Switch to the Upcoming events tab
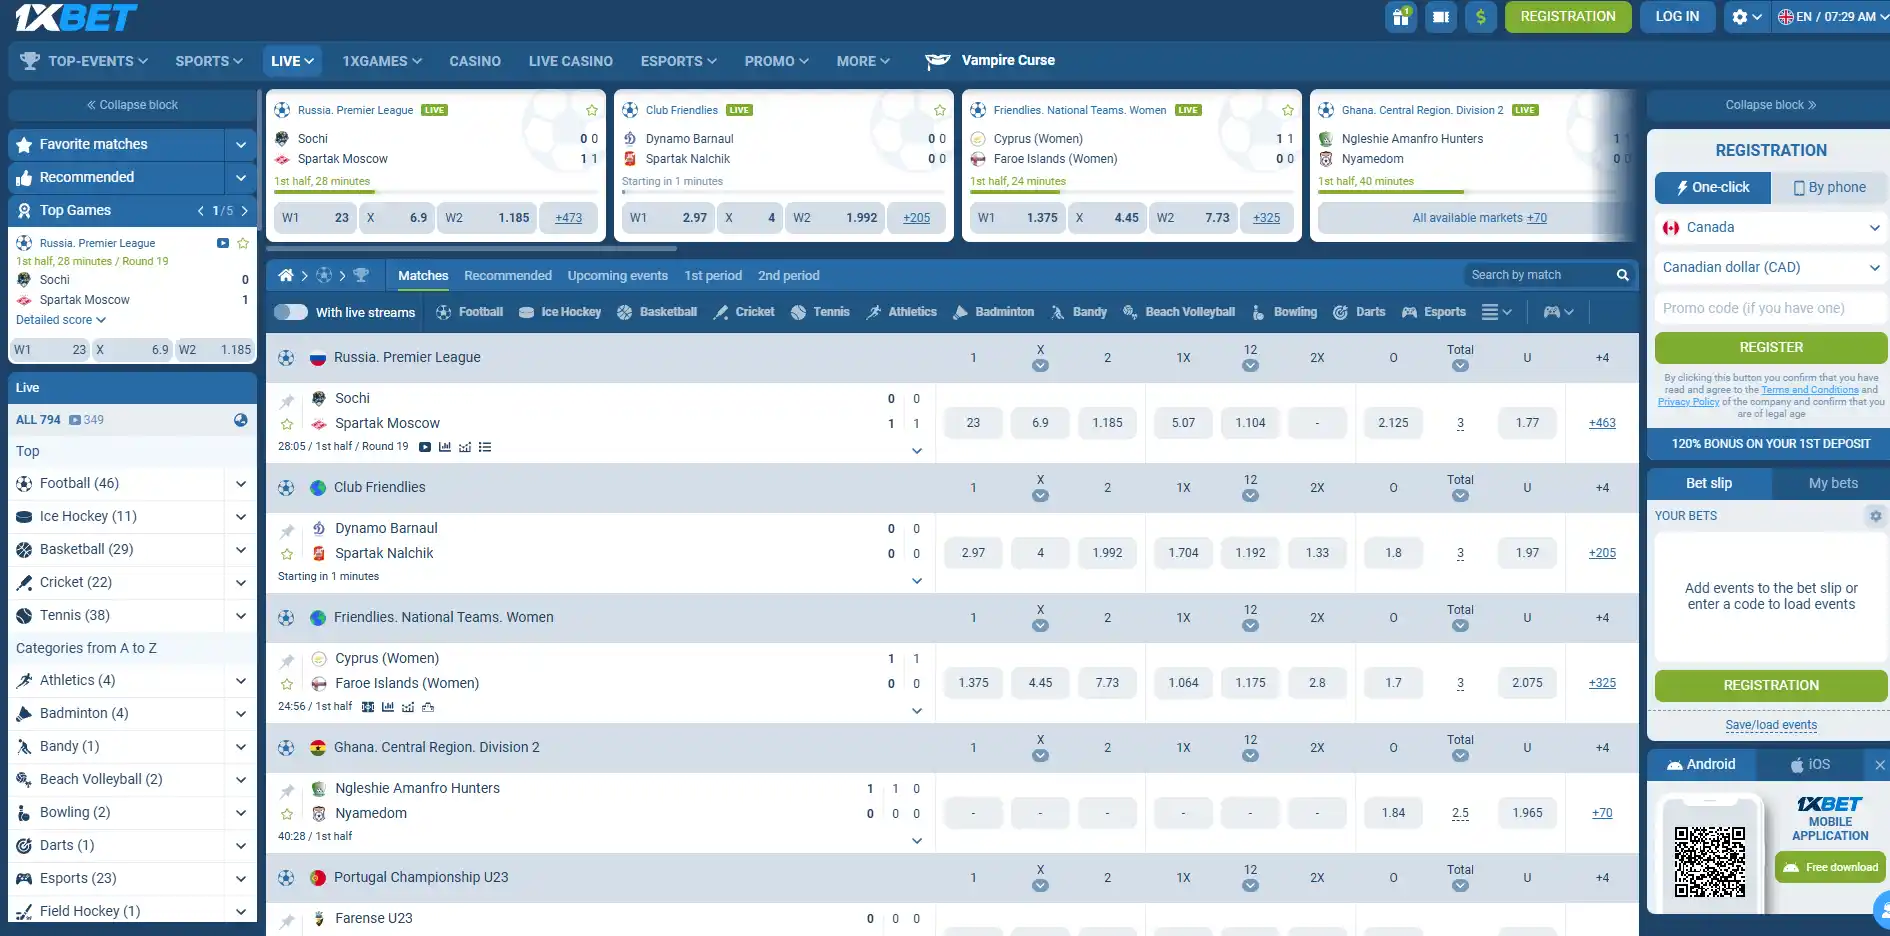 tap(617, 276)
